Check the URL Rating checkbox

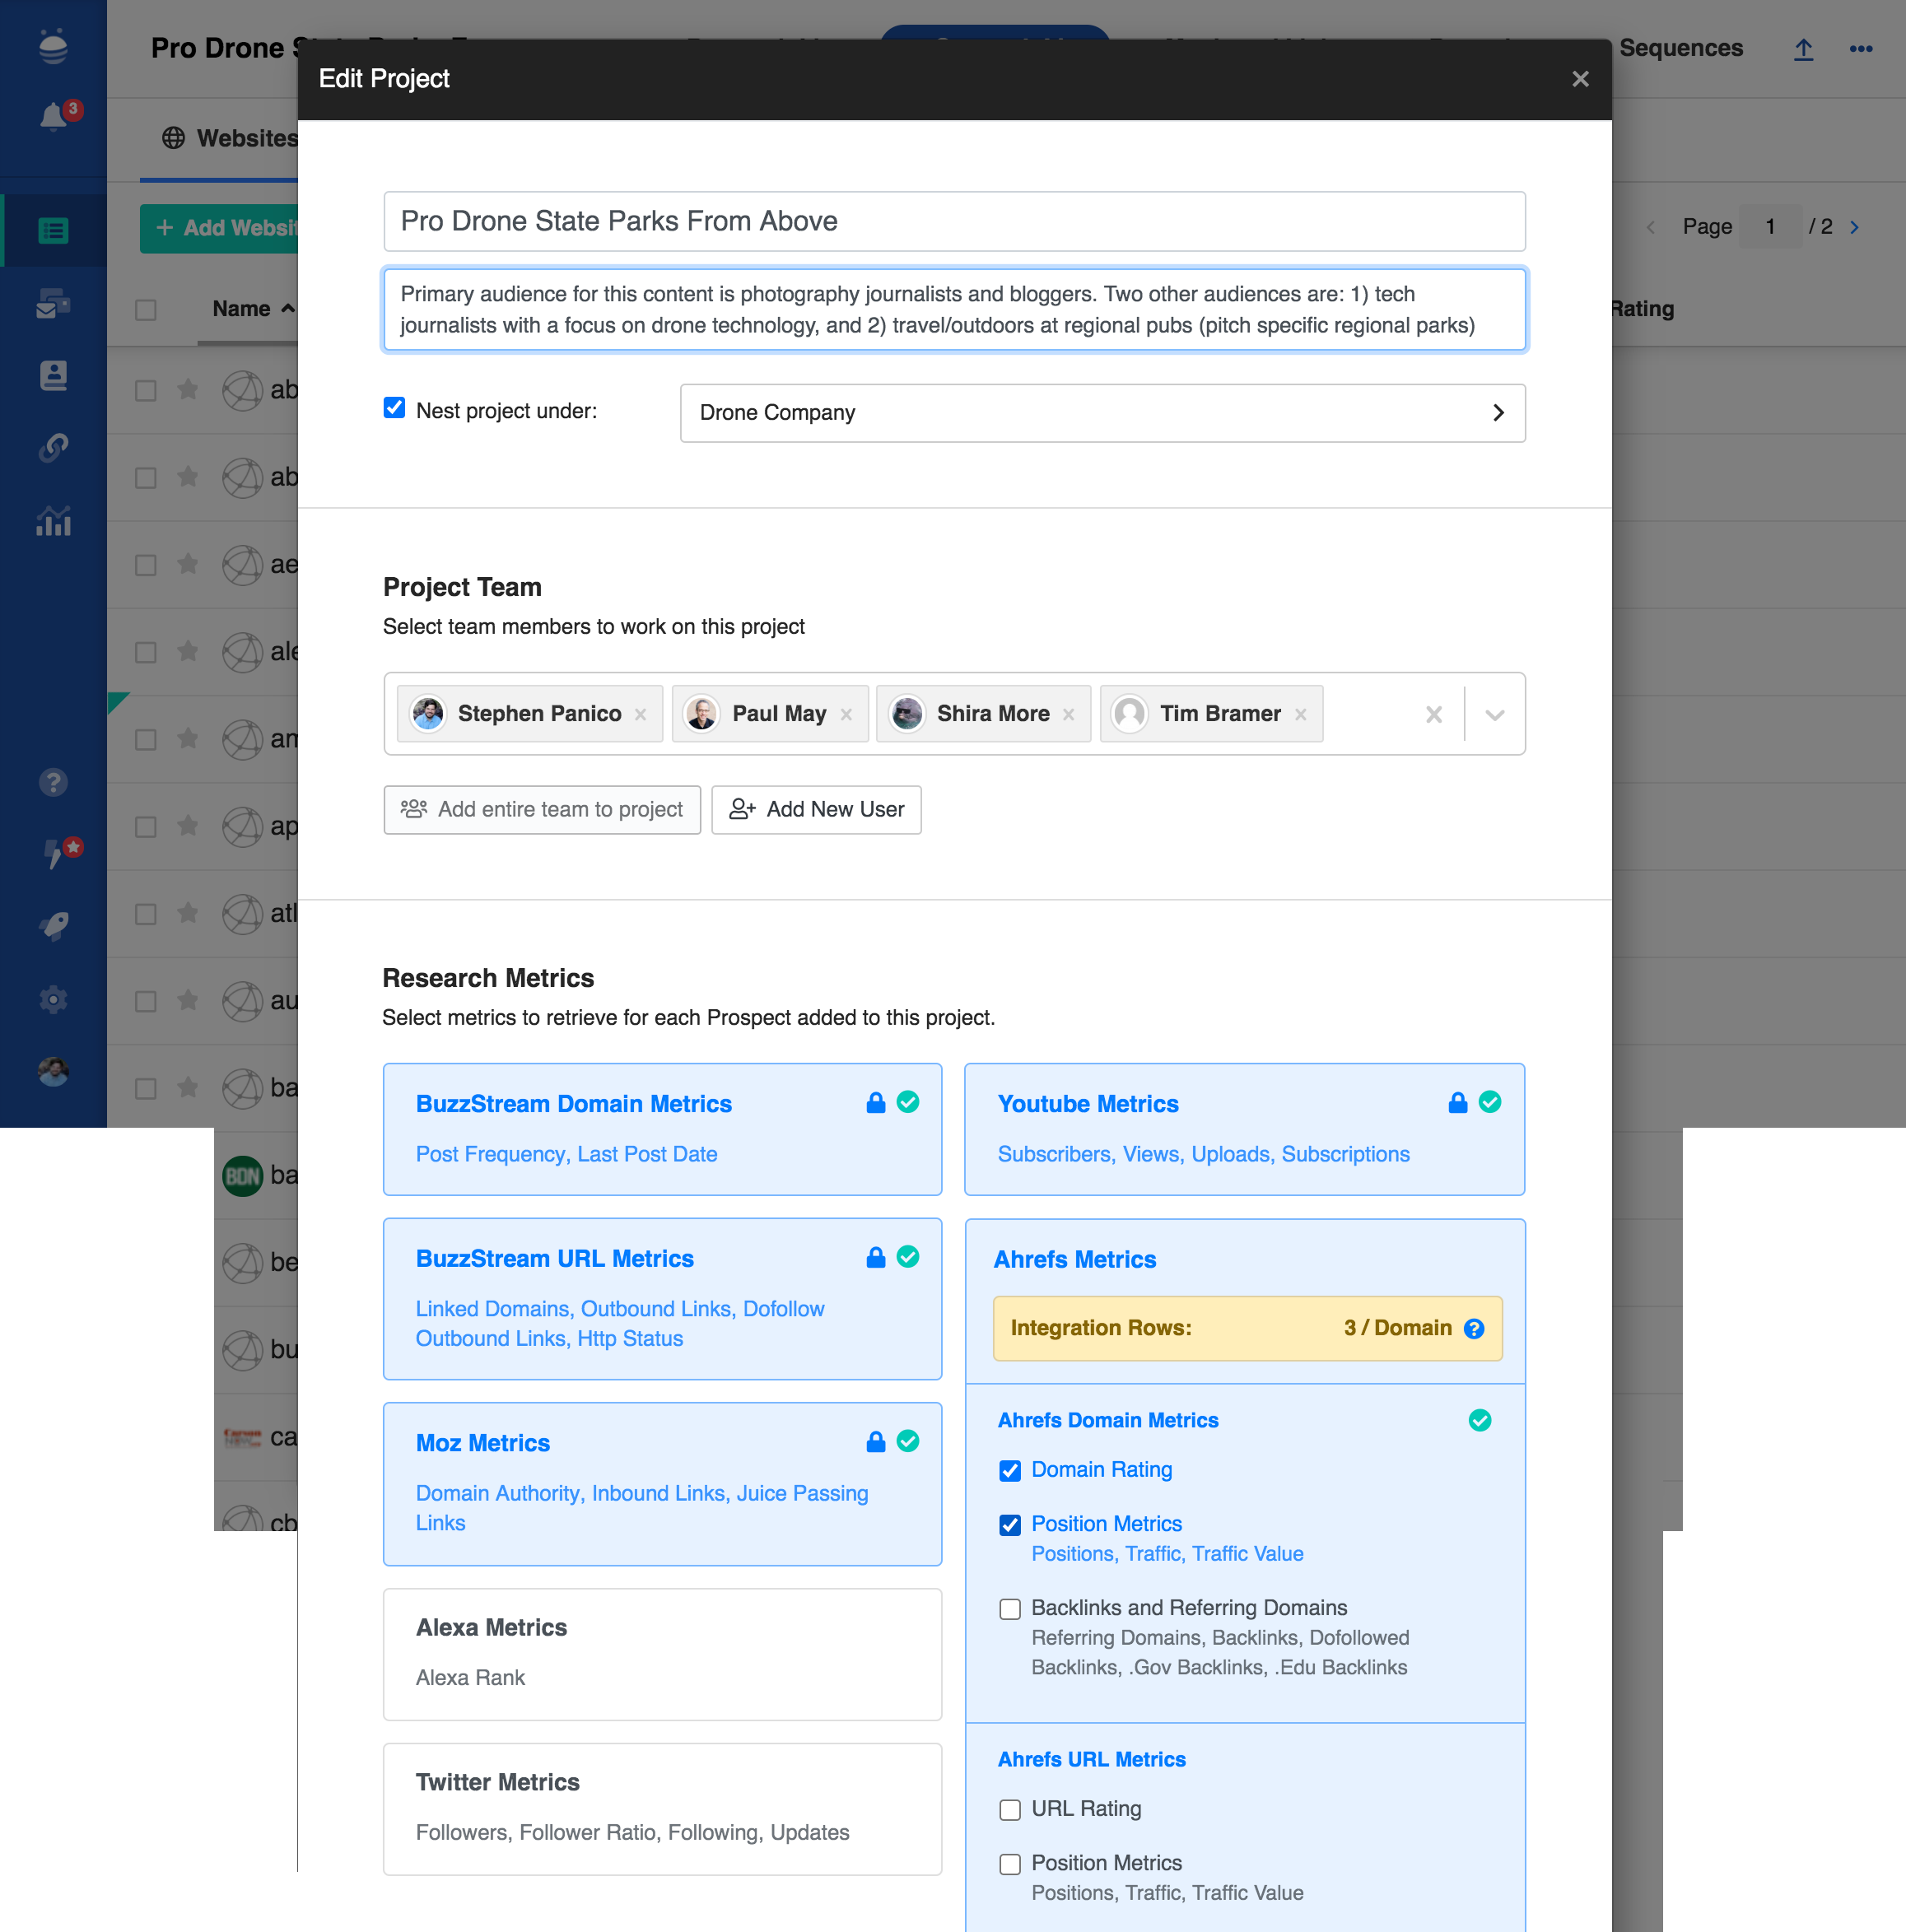(x=1010, y=1809)
